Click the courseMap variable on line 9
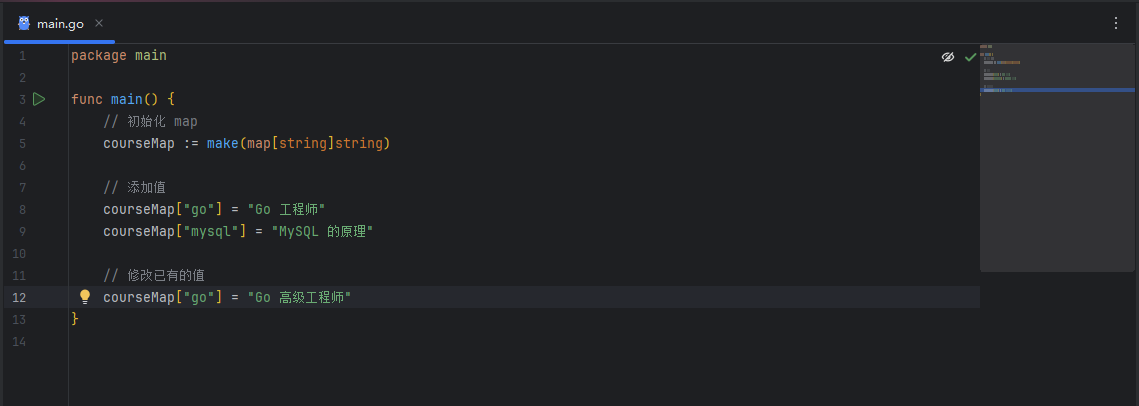Viewport: 1139px width, 406px height. click(x=139, y=231)
